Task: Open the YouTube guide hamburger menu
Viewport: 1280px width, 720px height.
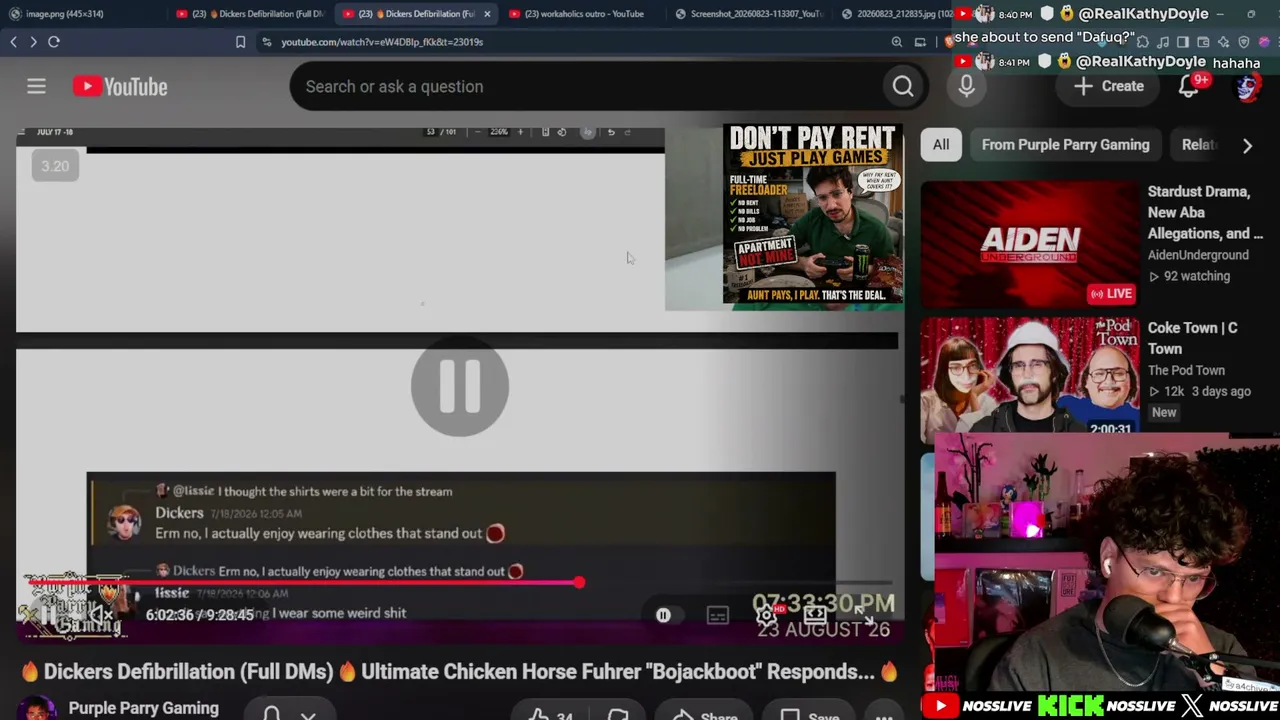Action: (x=36, y=87)
